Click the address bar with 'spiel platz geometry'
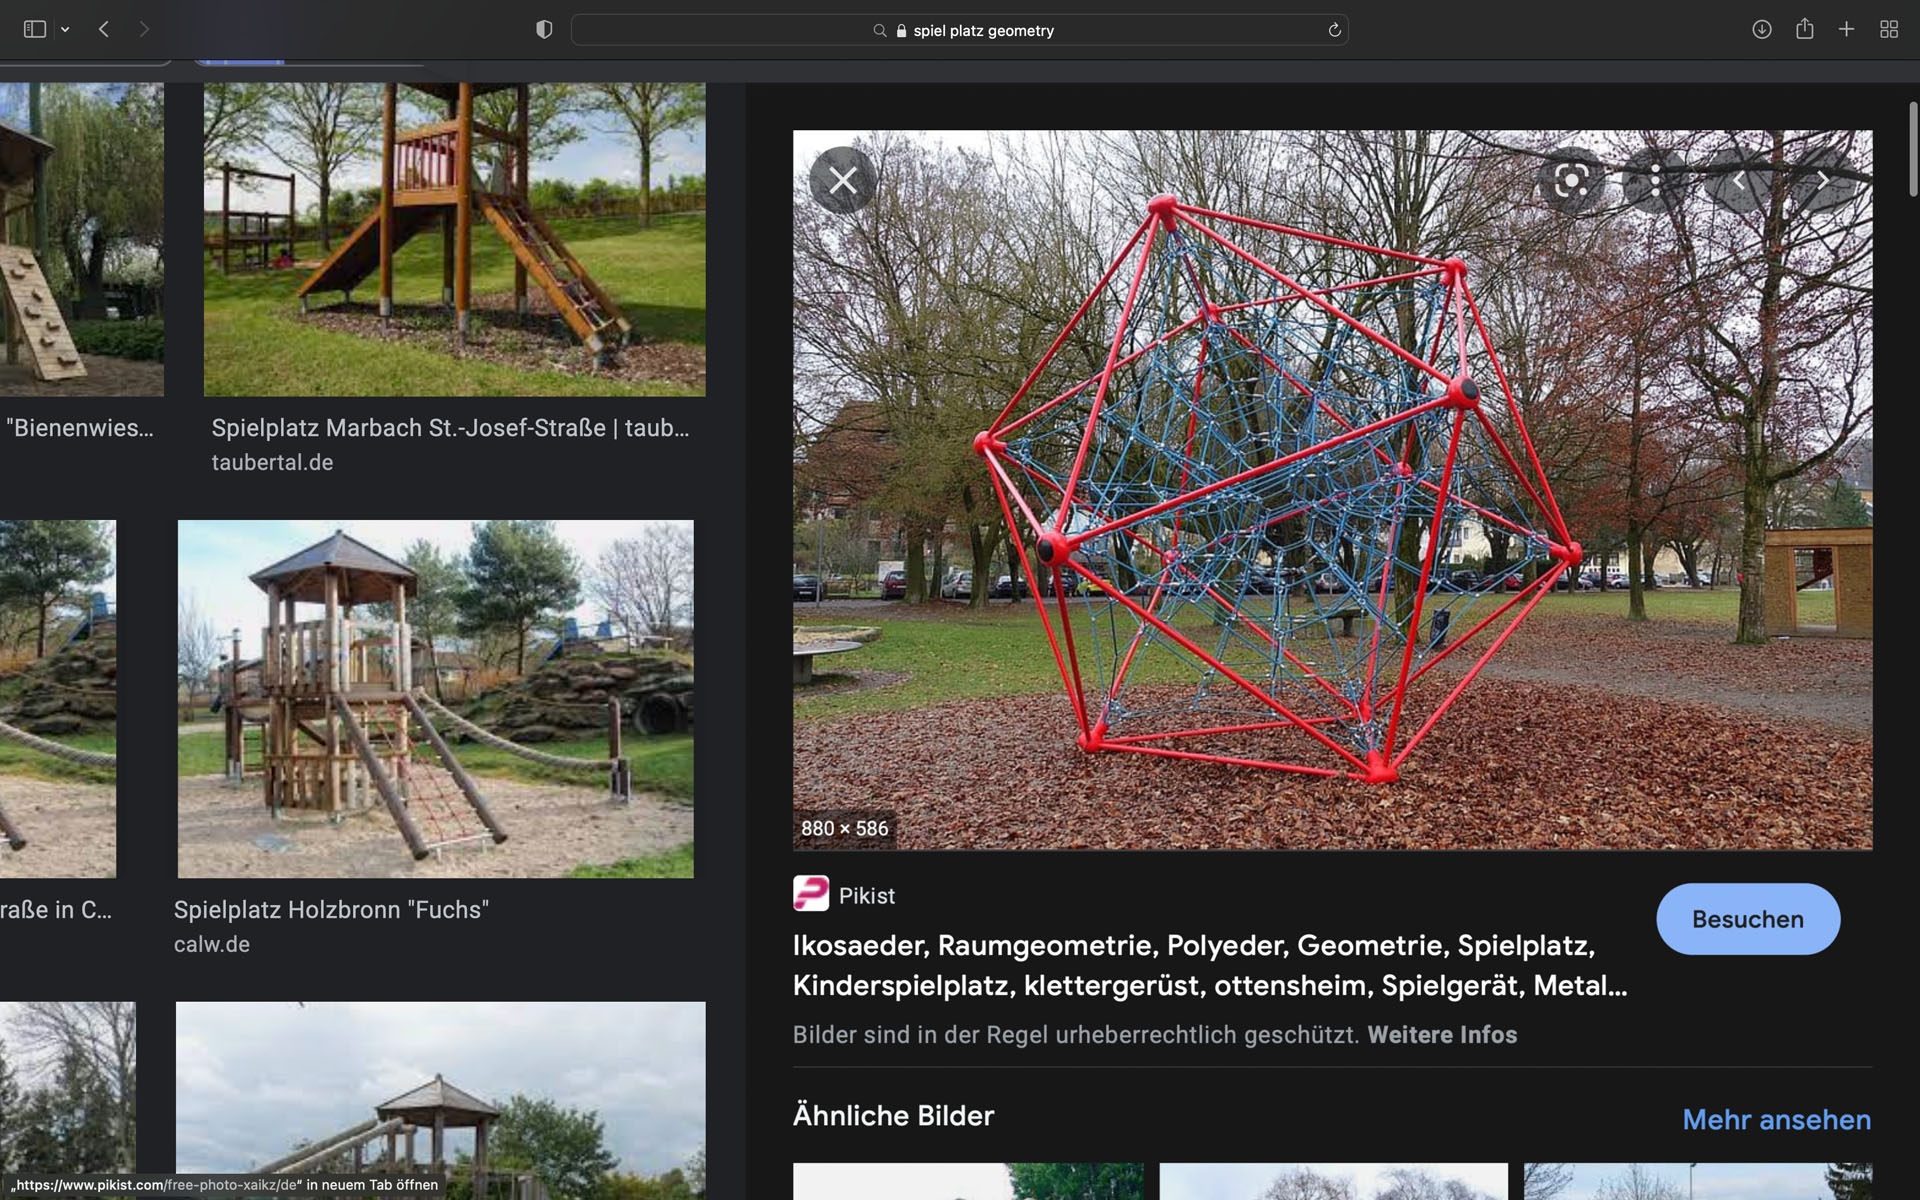Image resolution: width=1920 pixels, height=1200 pixels. [960, 30]
